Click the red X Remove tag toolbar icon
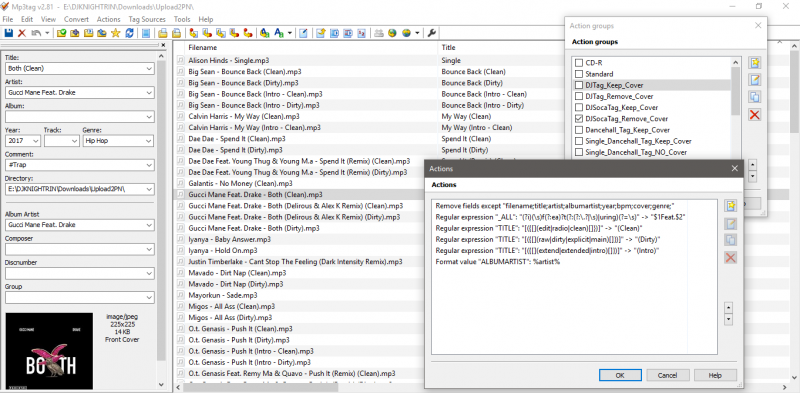This screenshot has height=393, width=800. [x=22, y=33]
